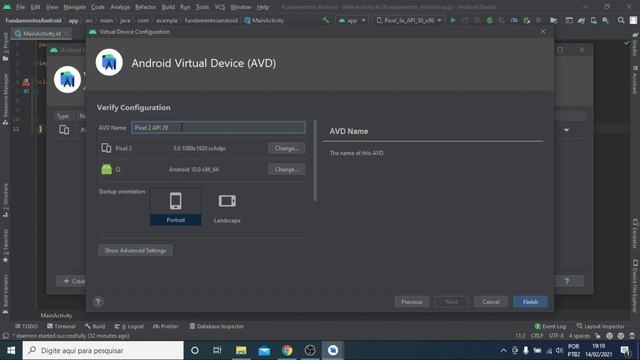The width and height of the screenshot is (640, 360).
Task: Open the app run configuration dropdown
Action: click(352, 20)
